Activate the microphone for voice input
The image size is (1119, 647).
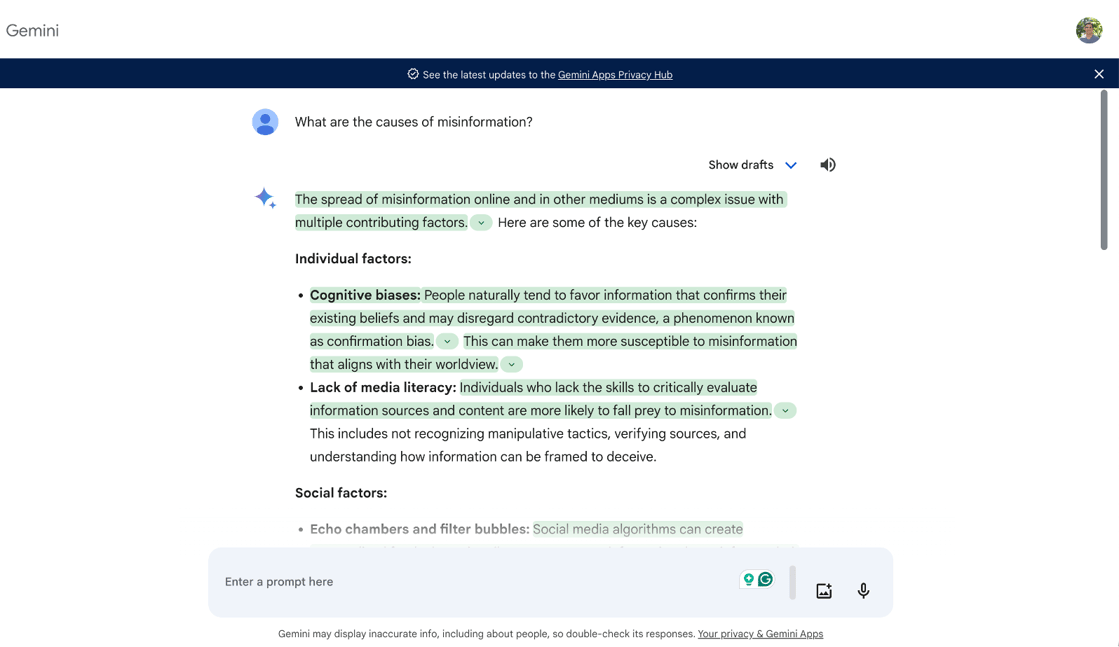pos(863,591)
